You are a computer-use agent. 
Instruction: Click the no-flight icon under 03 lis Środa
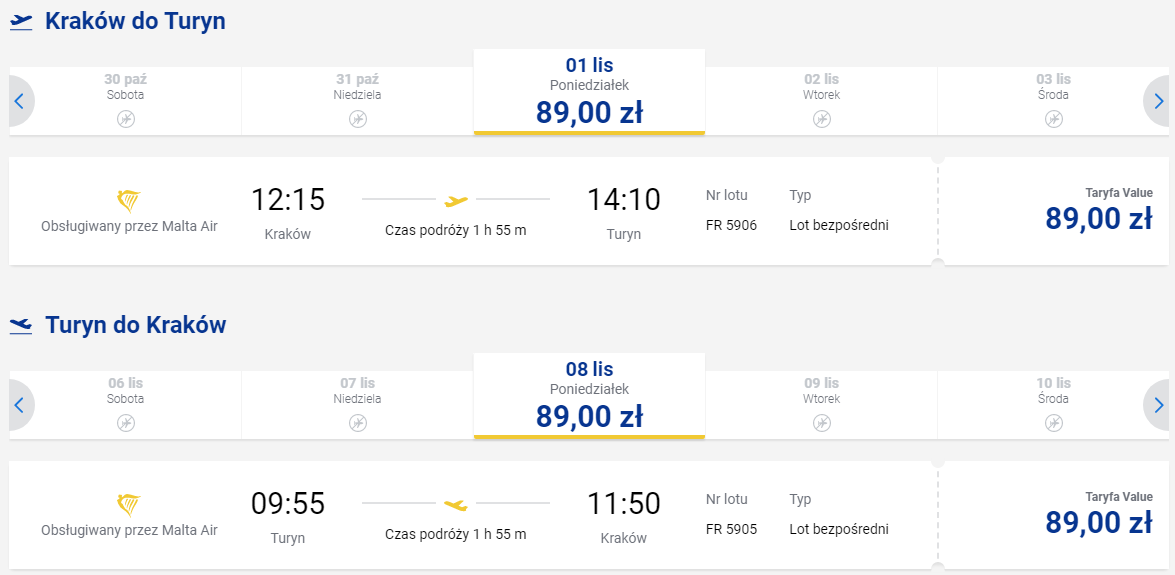coord(1054,119)
